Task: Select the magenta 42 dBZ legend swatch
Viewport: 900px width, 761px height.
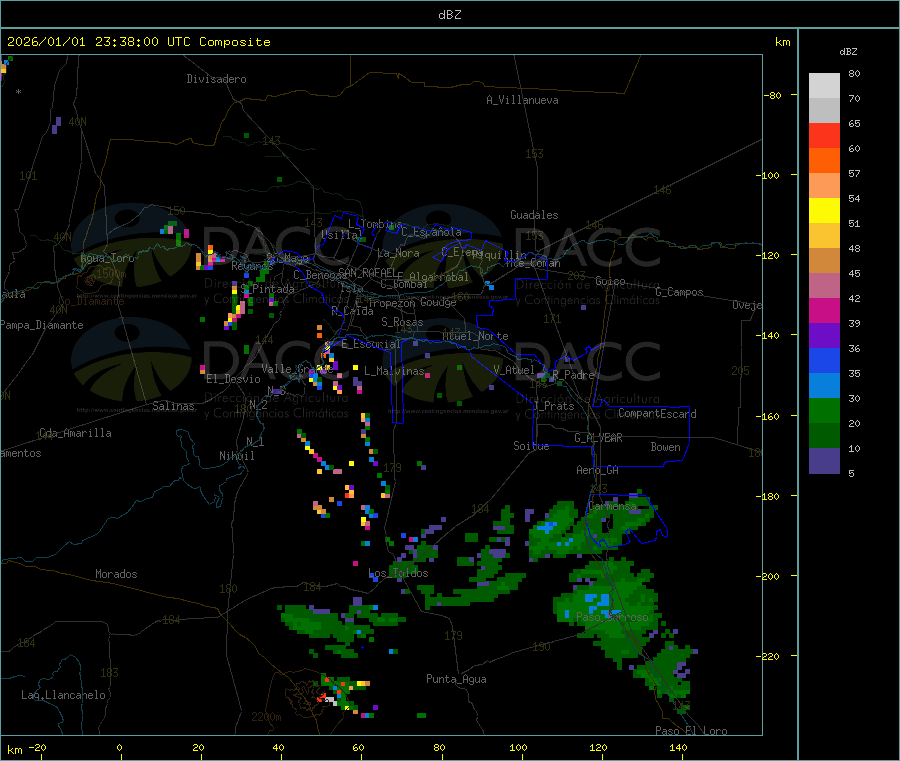Action: coord(824,310)
